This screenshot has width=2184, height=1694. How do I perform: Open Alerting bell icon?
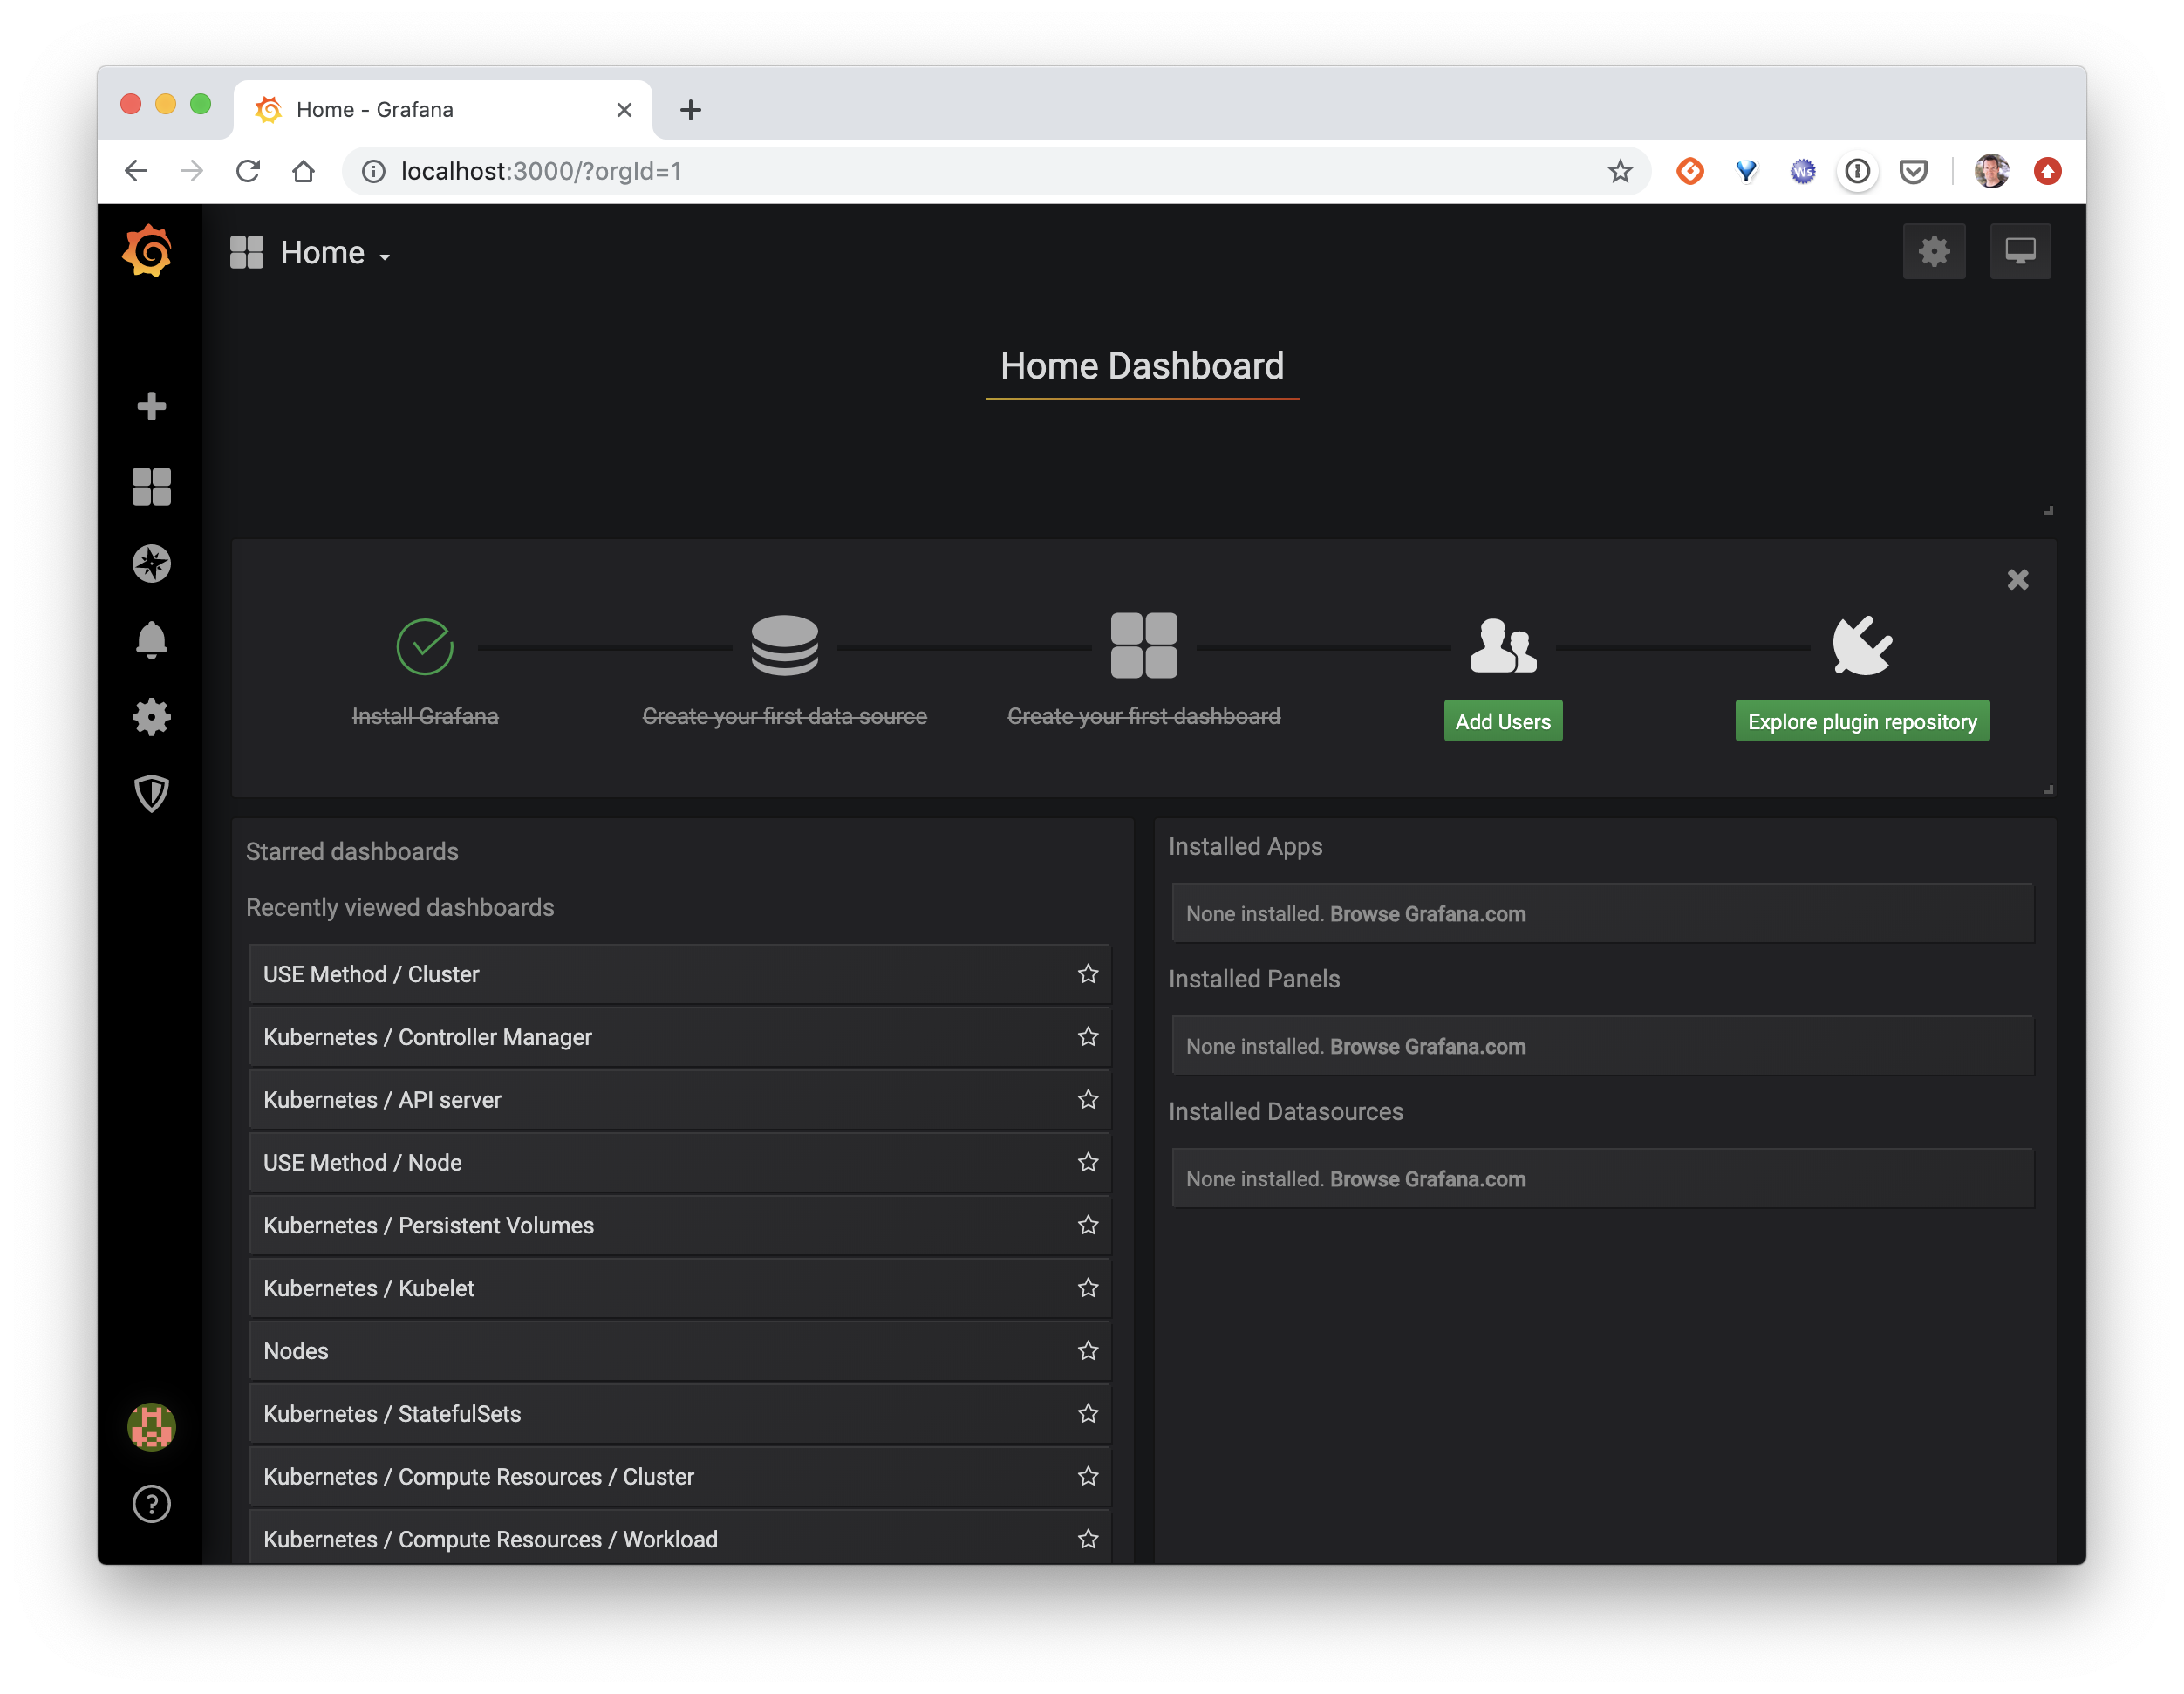click(x=151, y=640)
